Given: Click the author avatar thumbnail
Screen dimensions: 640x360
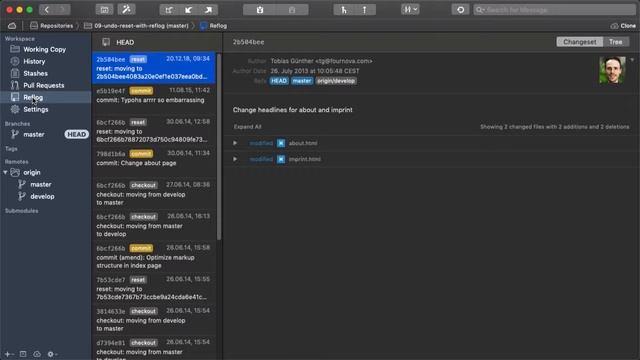Looking at the screenshot, I should [612, 70].
